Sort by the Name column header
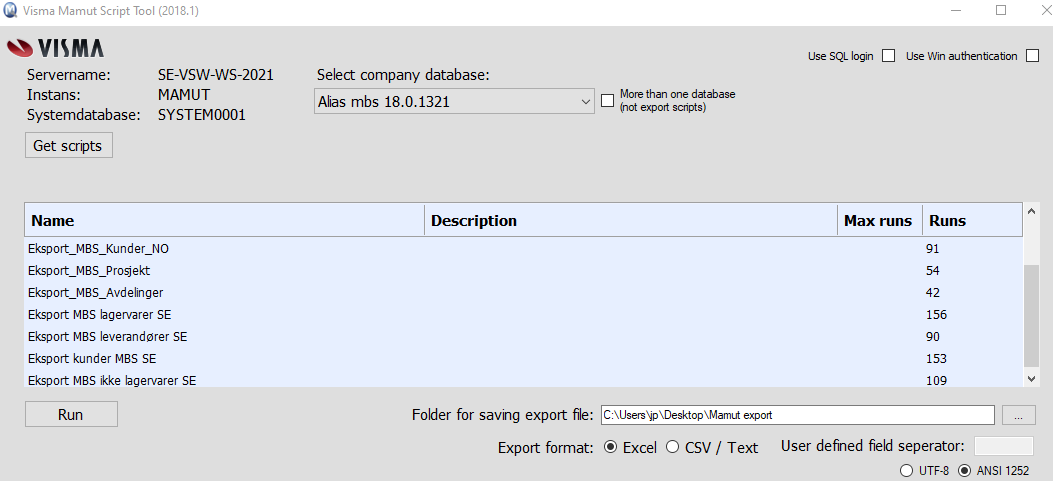1053x481 pixels. click(225, 220)
